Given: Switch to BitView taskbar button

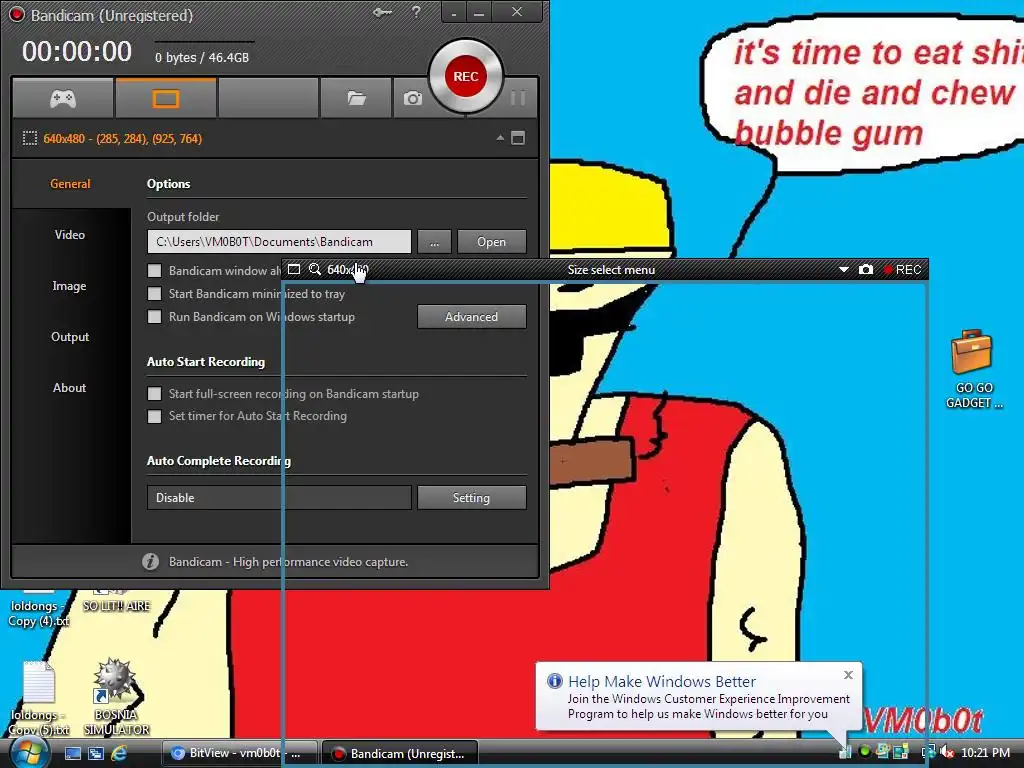Looking at the screenshot, I should 239,753.
